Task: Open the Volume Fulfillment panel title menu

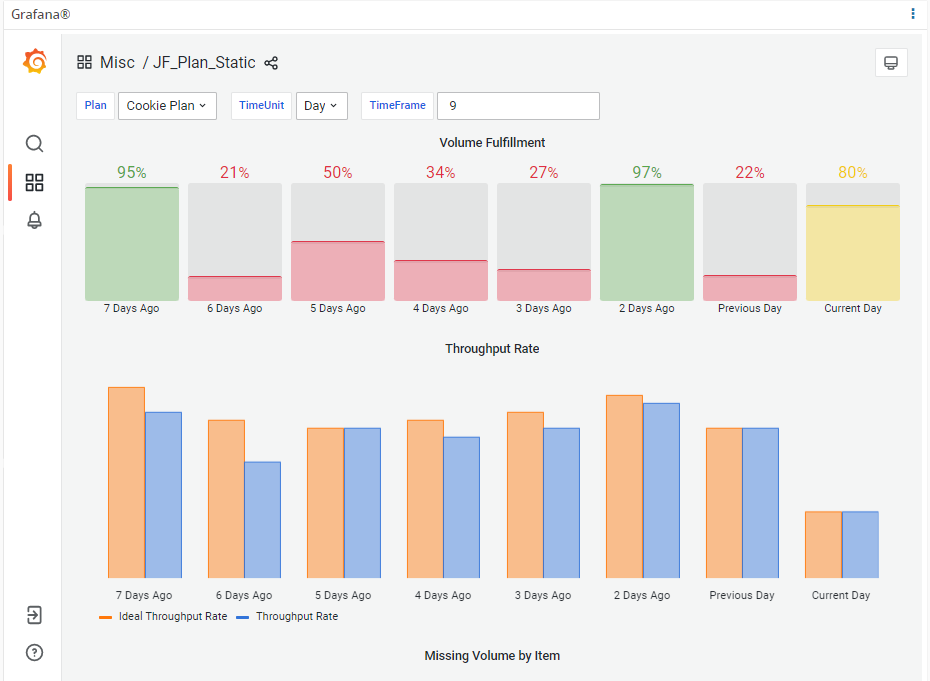Action: click(492, 143)
